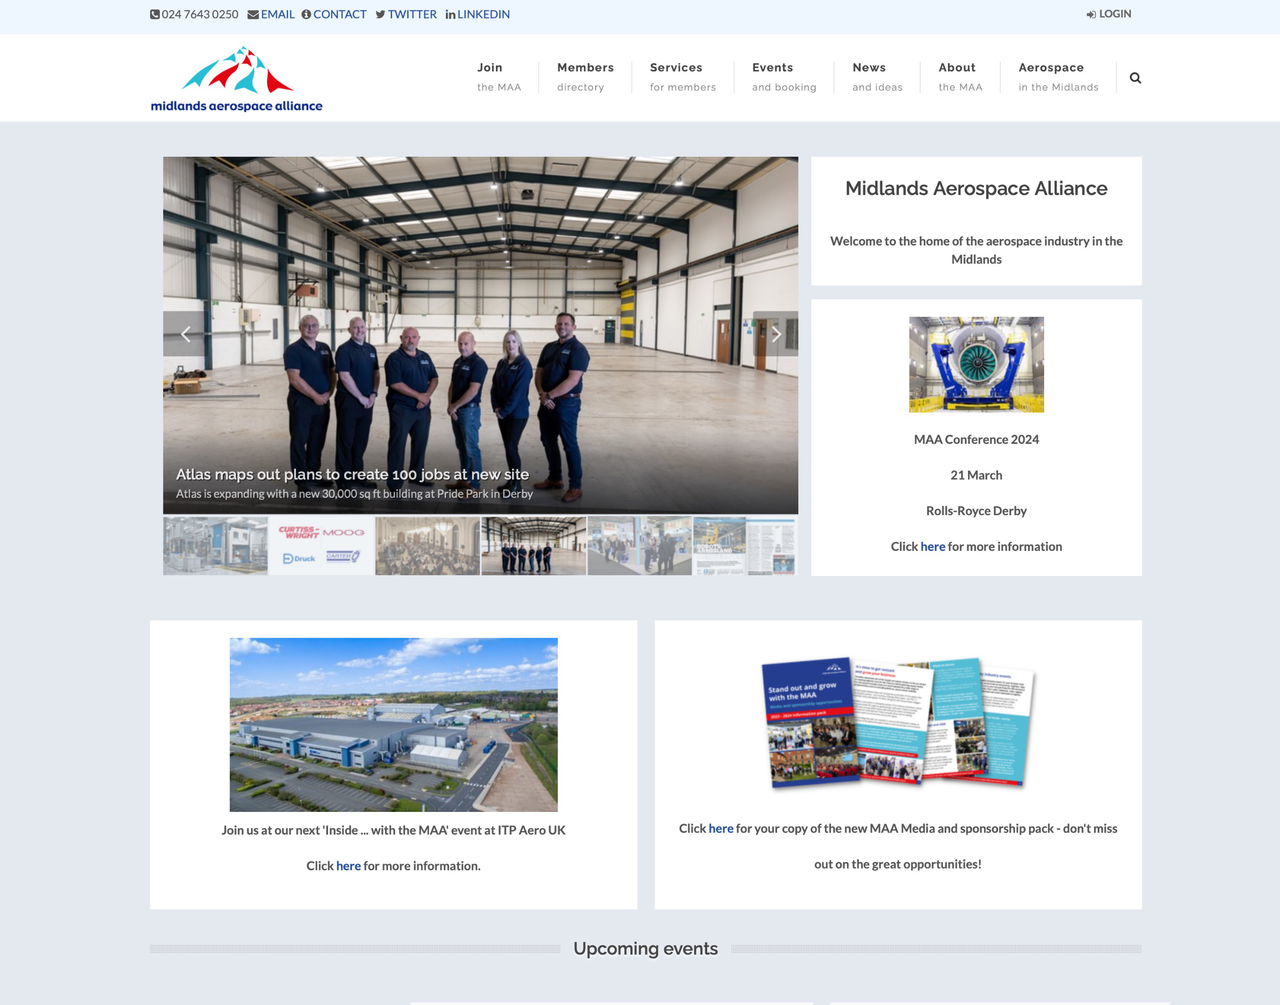Open the Events and booking menu
The height and width of the screenshot is (1005, 1280).
click(x=784, y=78)
